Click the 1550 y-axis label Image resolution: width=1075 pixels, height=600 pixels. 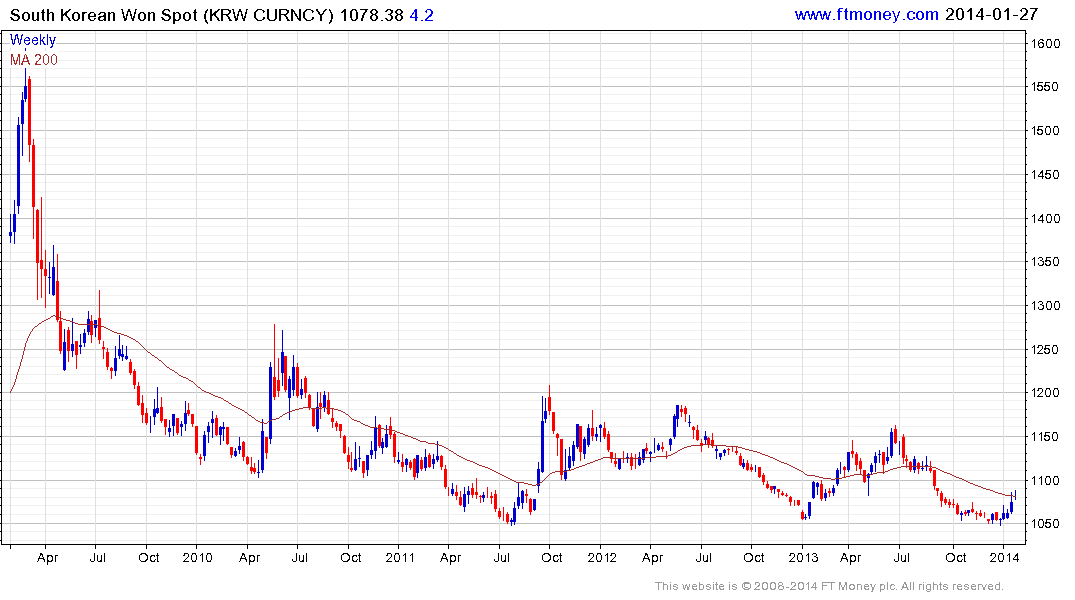(x=1046, y=87)
